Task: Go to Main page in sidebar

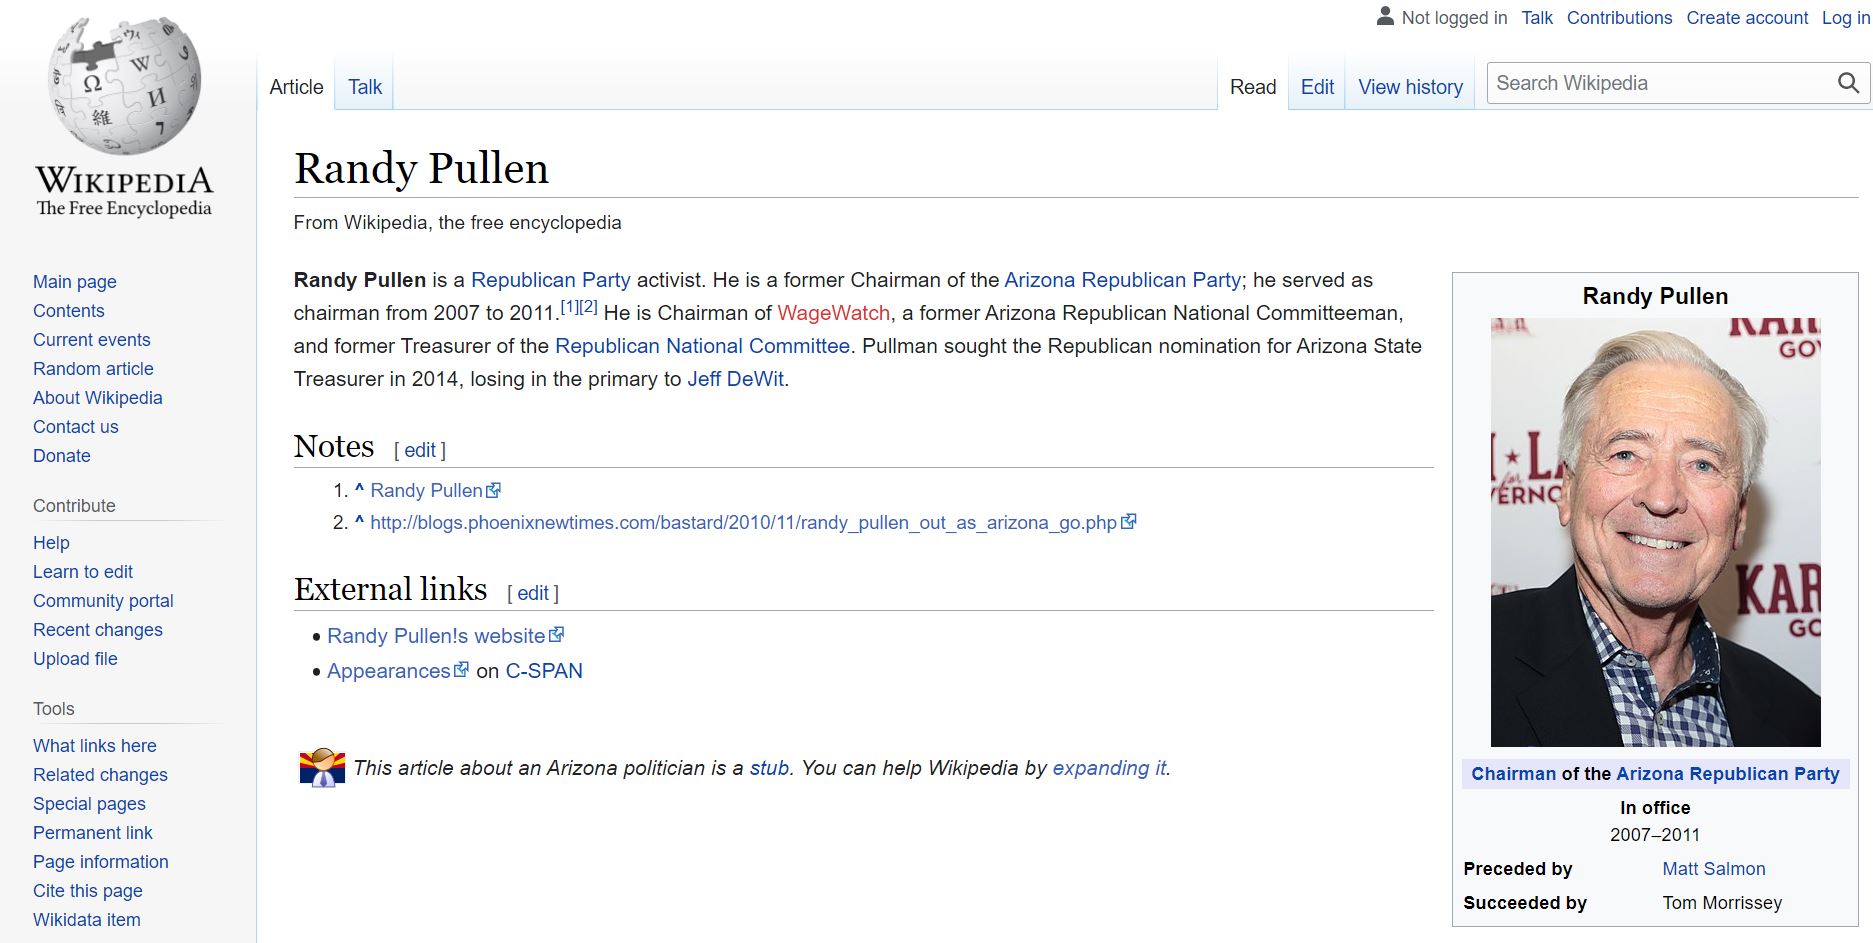Action: (x=75, y=282)
